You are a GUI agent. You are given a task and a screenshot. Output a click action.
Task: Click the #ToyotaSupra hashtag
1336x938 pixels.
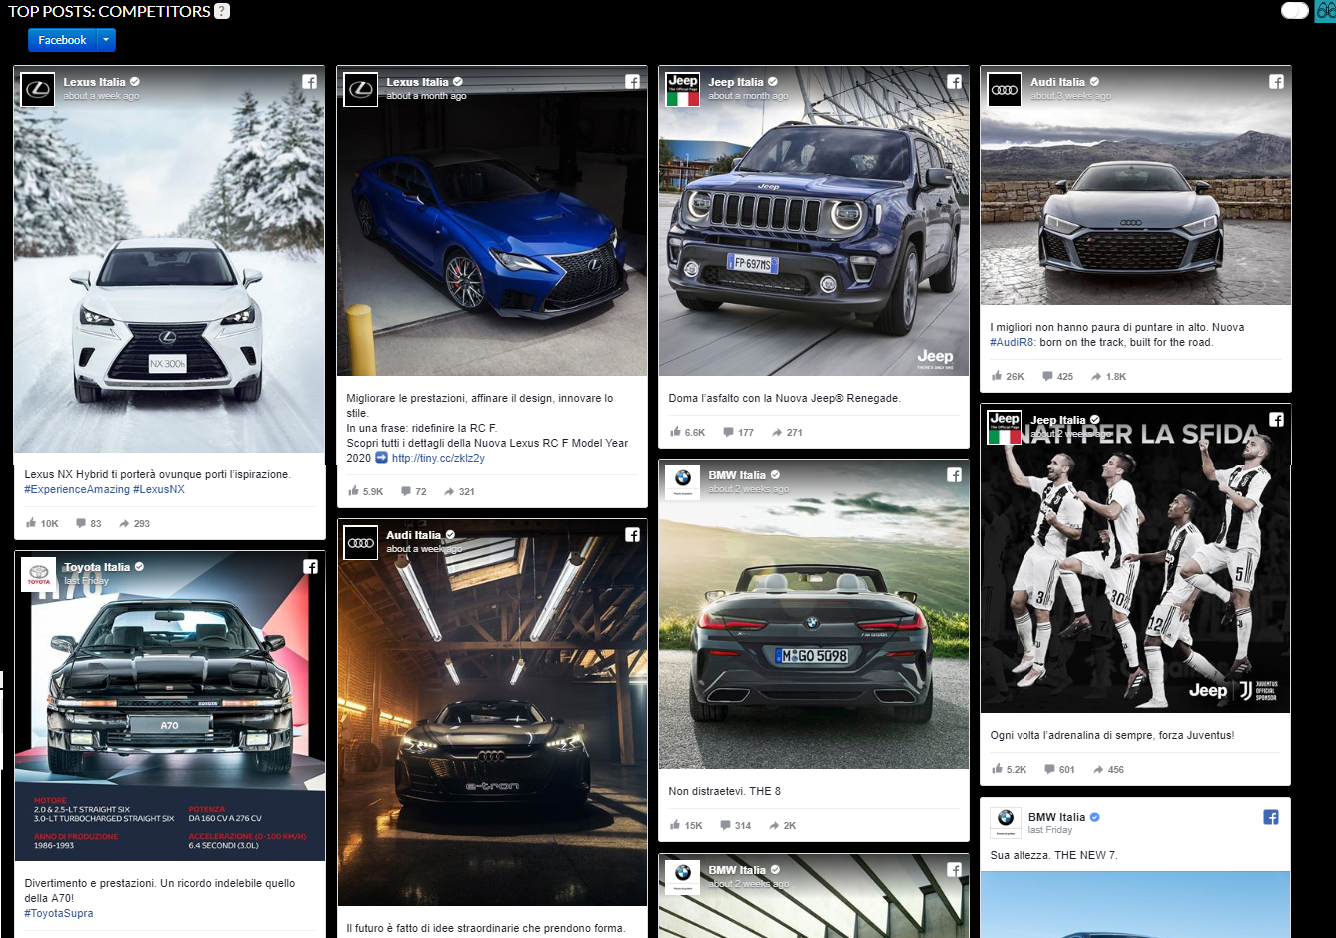coord(59,913)
